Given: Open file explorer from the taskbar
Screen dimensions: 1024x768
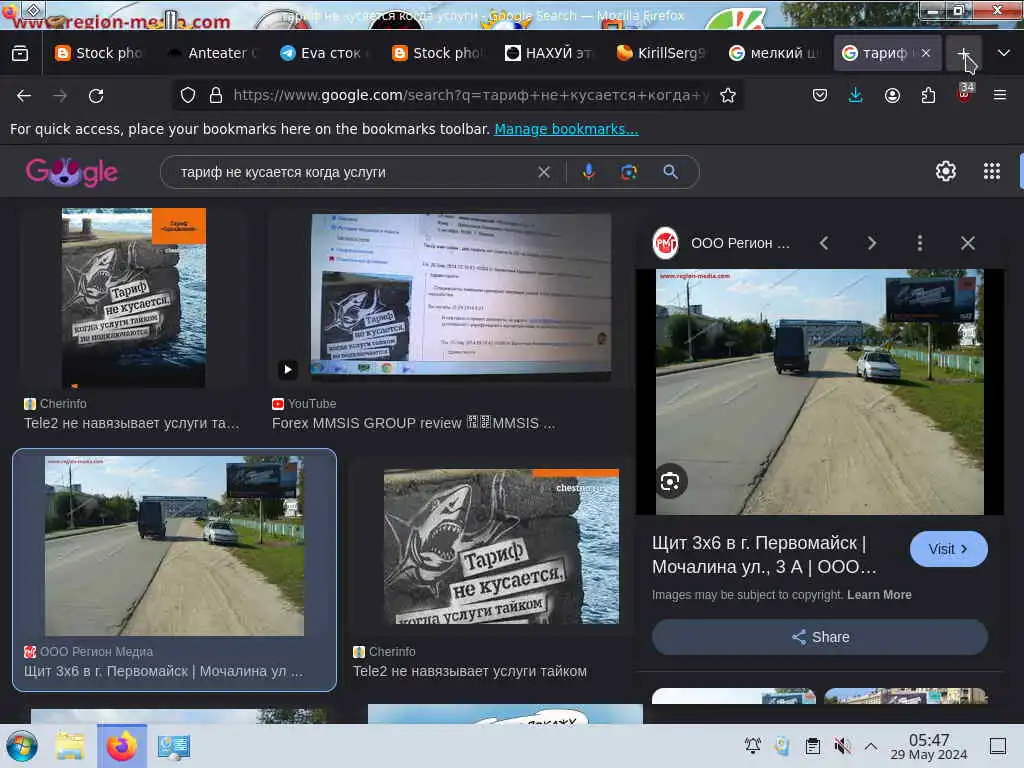Looking at the screenshot, I should click(x=70, y=746).
